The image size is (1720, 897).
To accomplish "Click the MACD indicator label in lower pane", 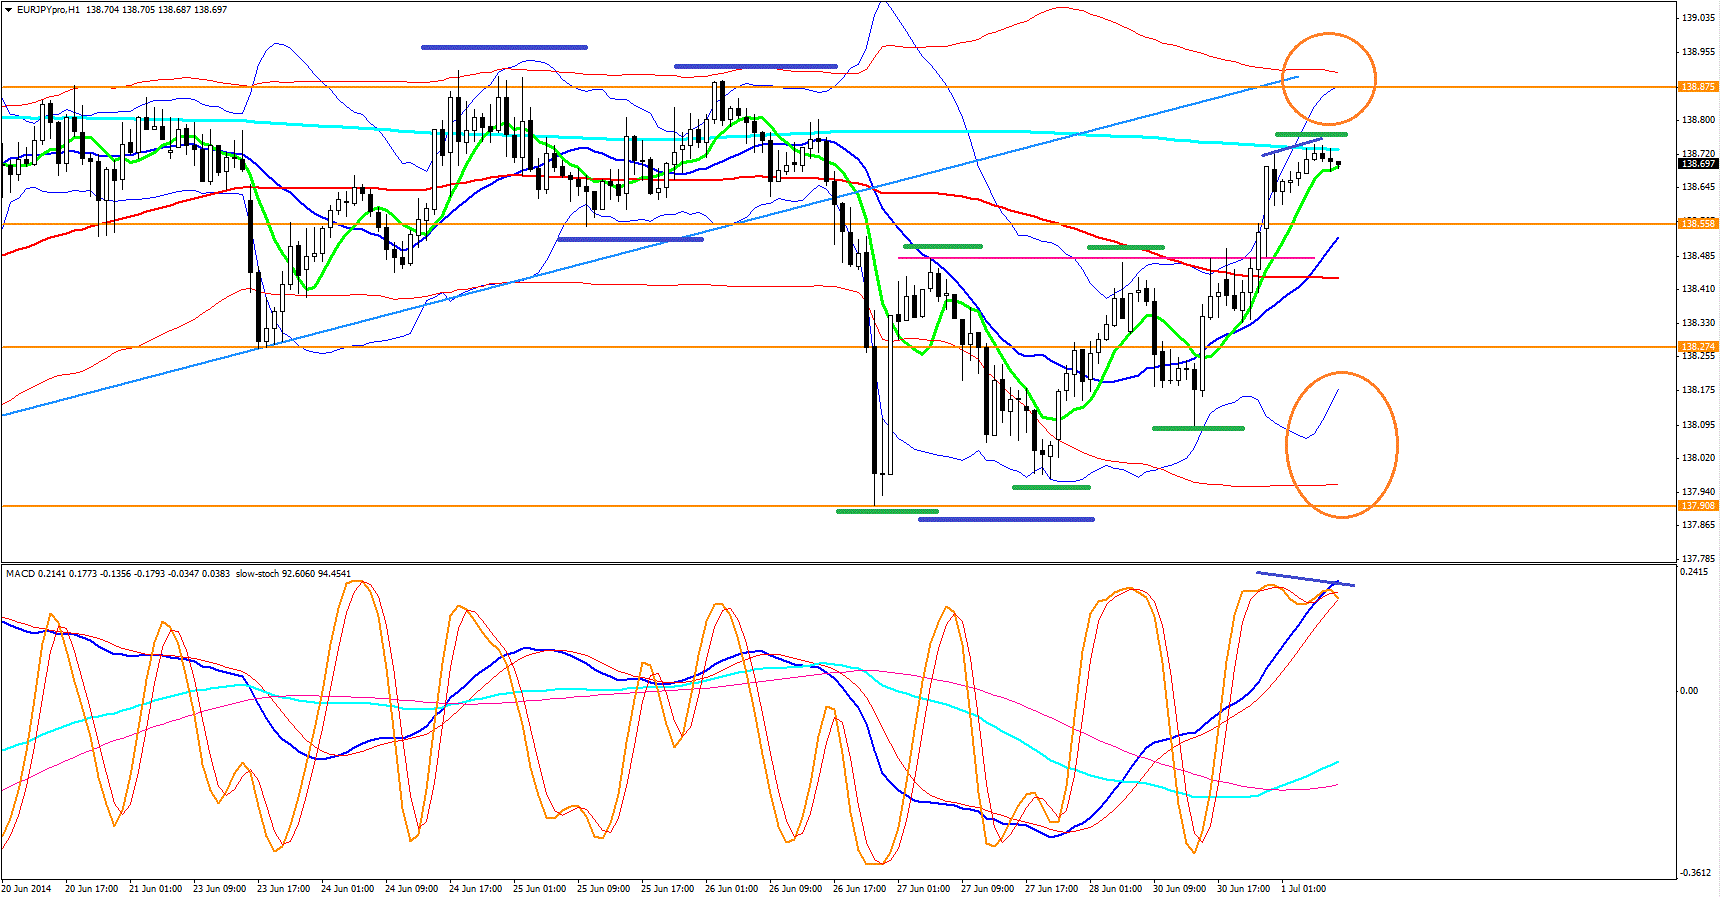I will (x=20, y=574).
